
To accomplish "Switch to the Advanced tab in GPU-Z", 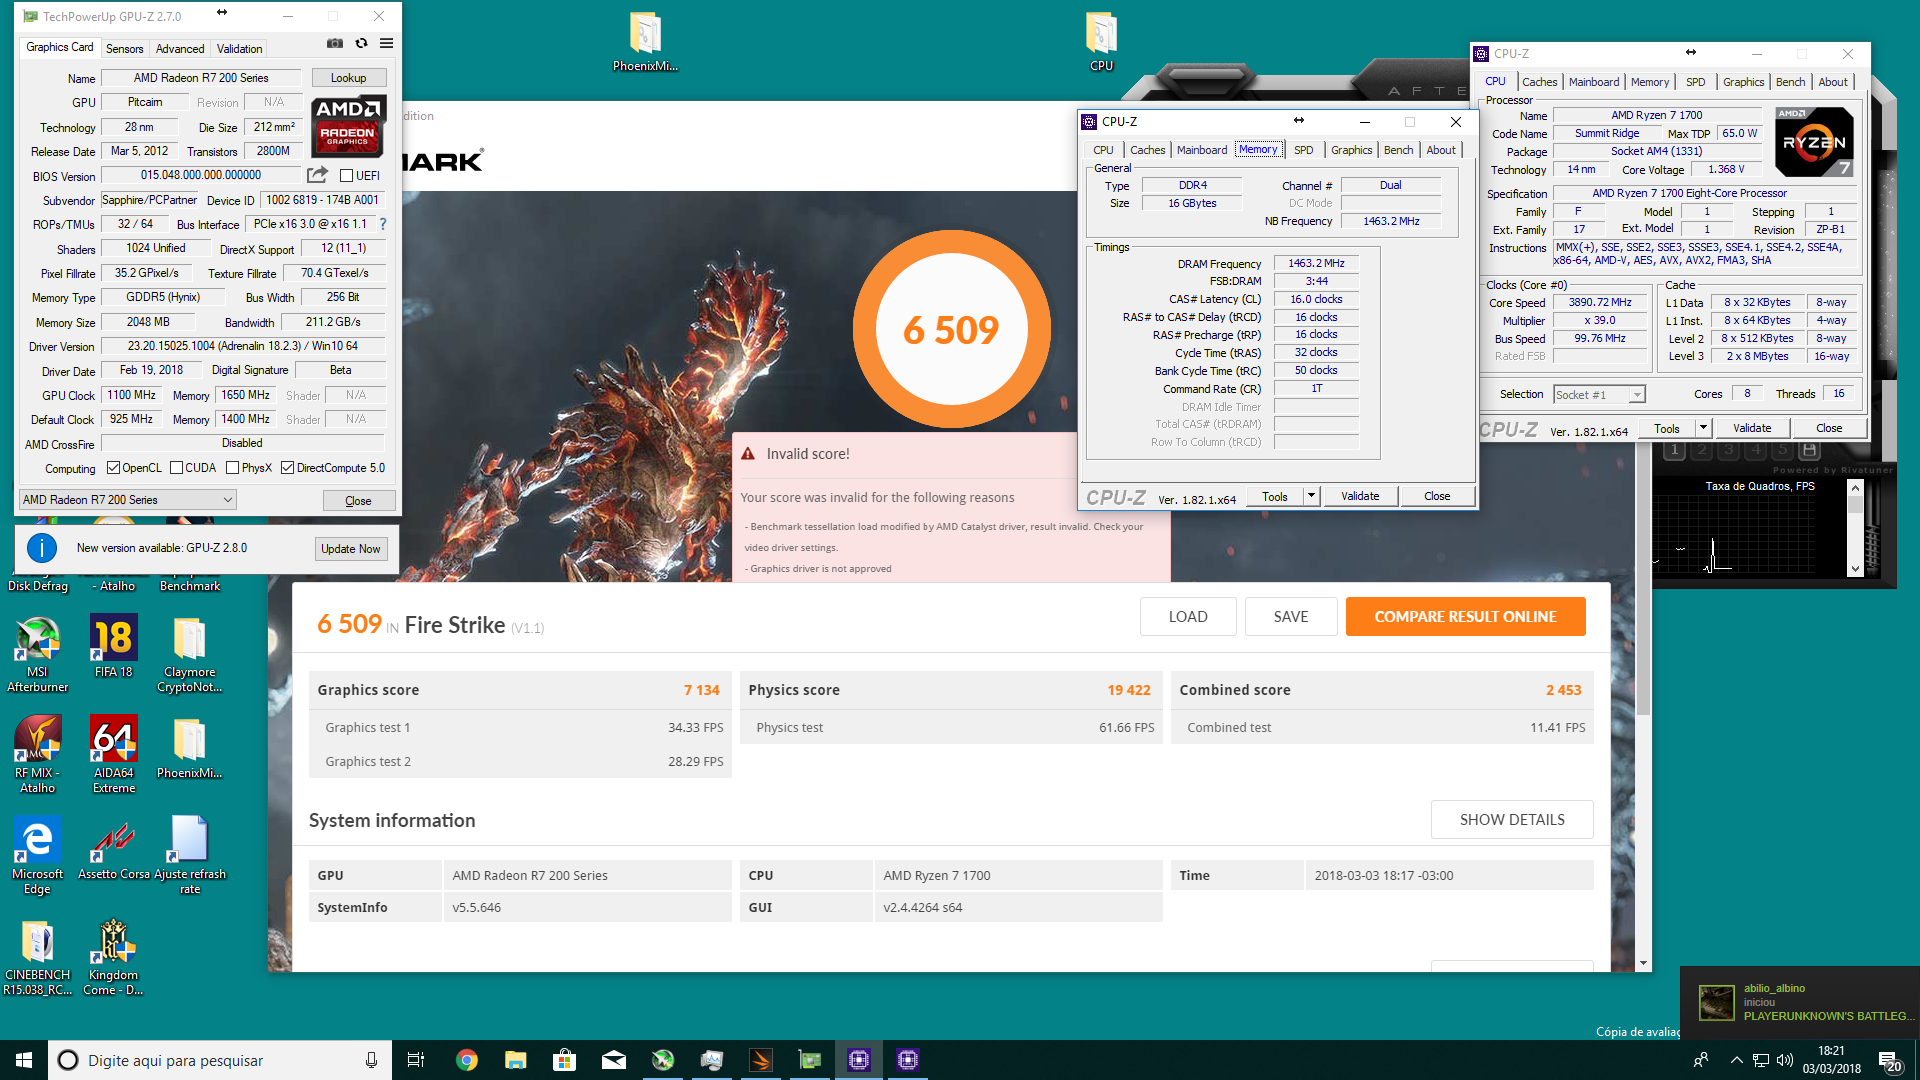I will click(x=180, y=48).
